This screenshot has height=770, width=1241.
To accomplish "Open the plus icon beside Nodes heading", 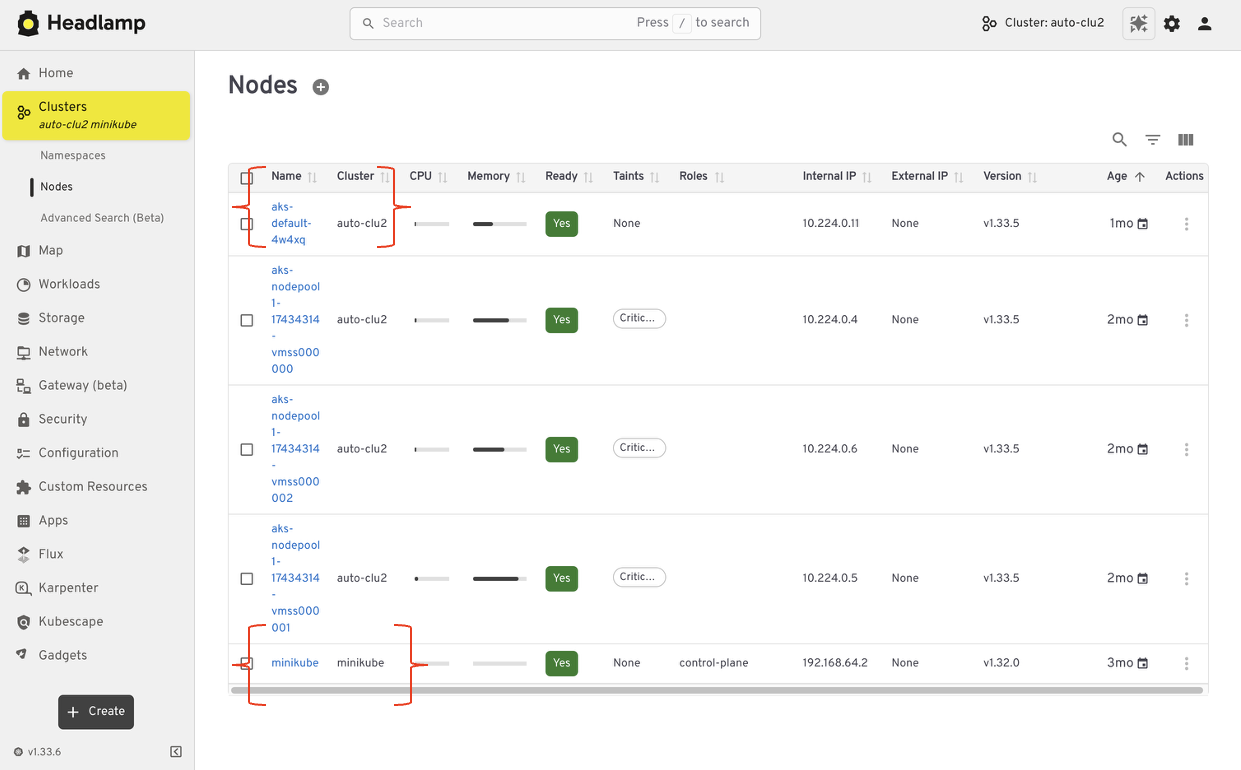I will pyautogui.click(x=320, y=87).
